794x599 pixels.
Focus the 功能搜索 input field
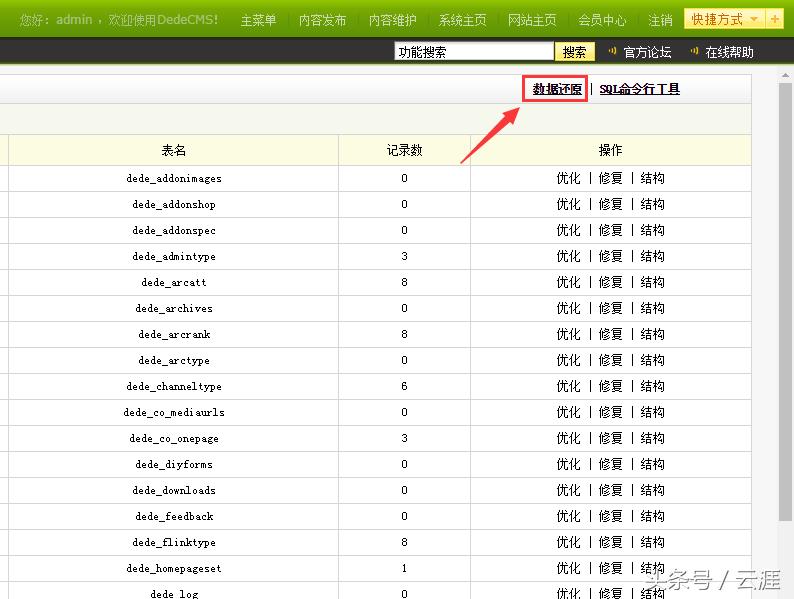tap(474, 52)
